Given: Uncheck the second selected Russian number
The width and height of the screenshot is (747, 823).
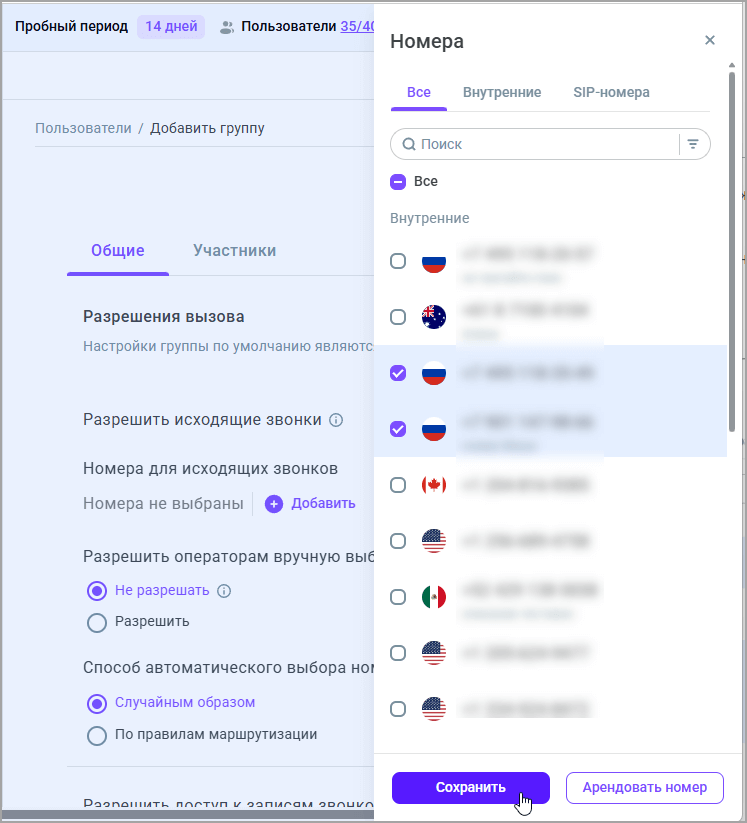Looking at the screenshot, I should point(398,429).
